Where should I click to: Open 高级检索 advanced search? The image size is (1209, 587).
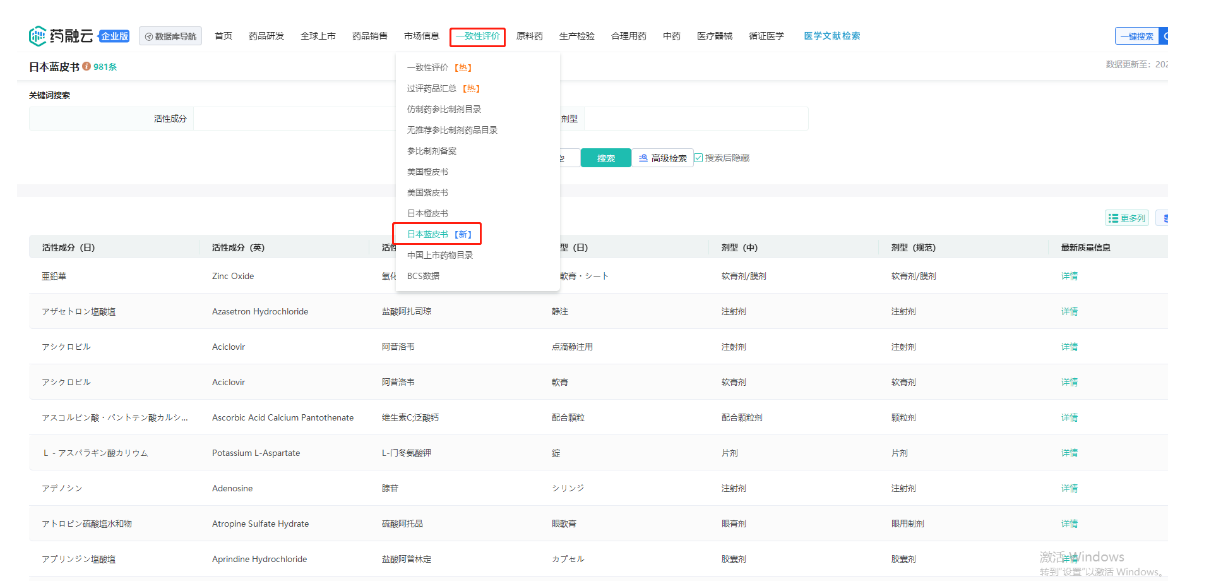click(662, 158)
